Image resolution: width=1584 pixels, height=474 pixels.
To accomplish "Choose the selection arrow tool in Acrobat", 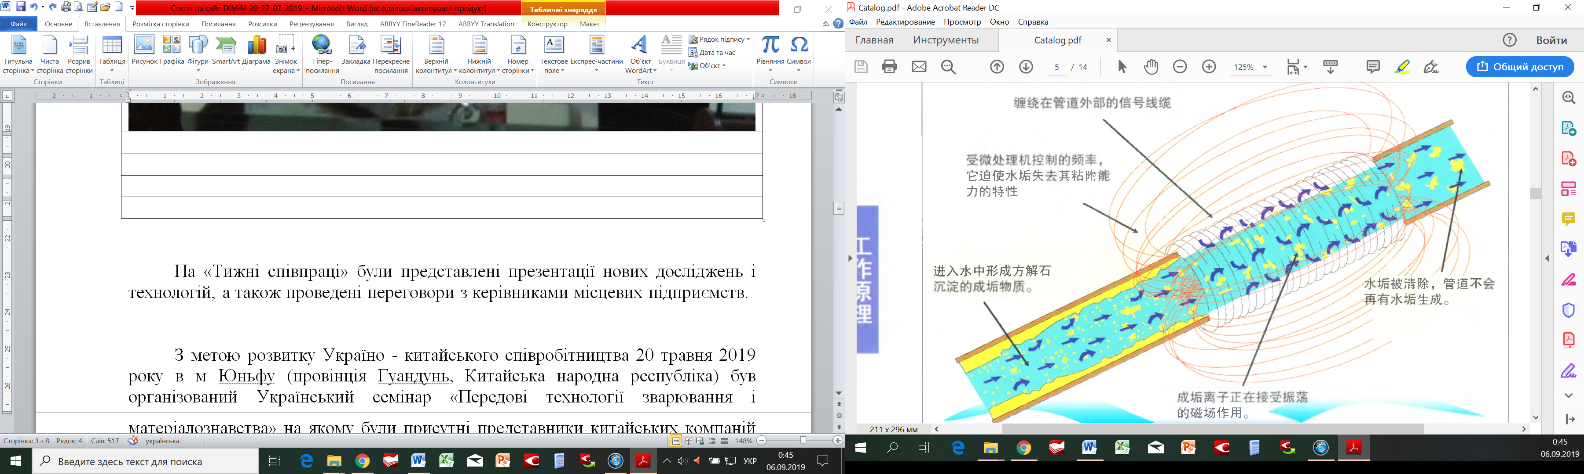I will point(1122,66).
